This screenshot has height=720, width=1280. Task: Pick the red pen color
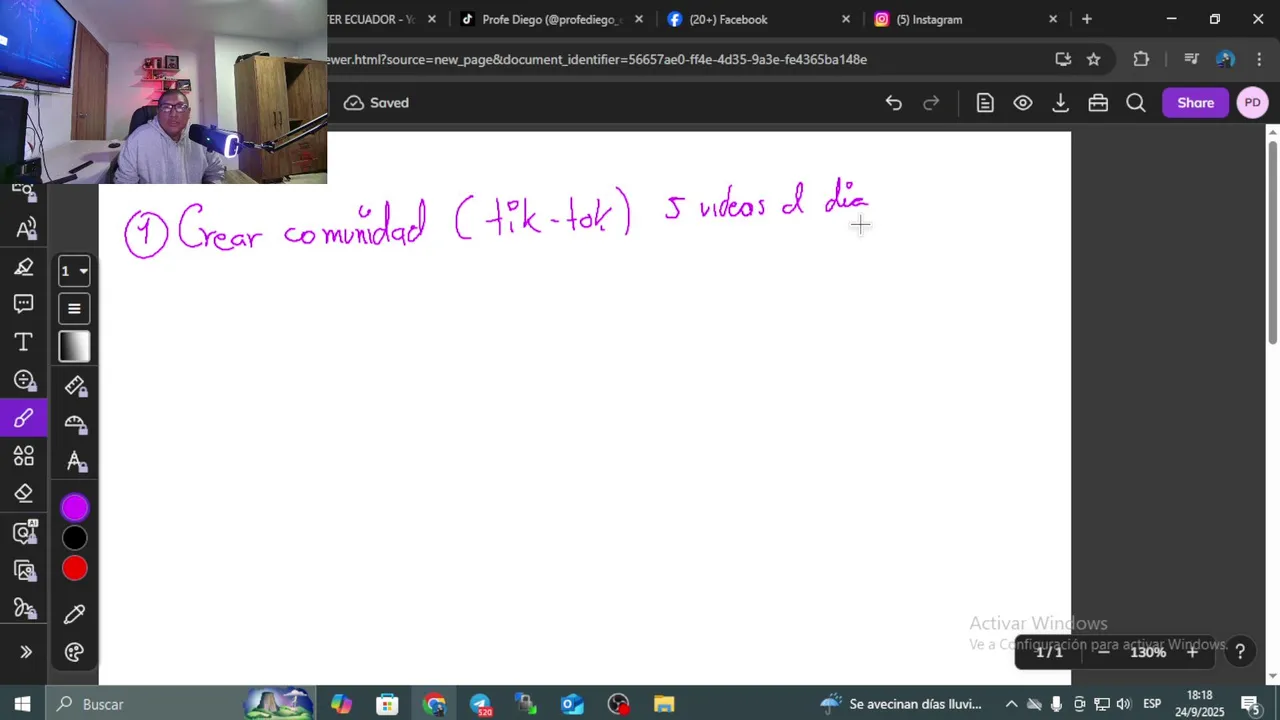pyautogui.click(x=75, y=569)
